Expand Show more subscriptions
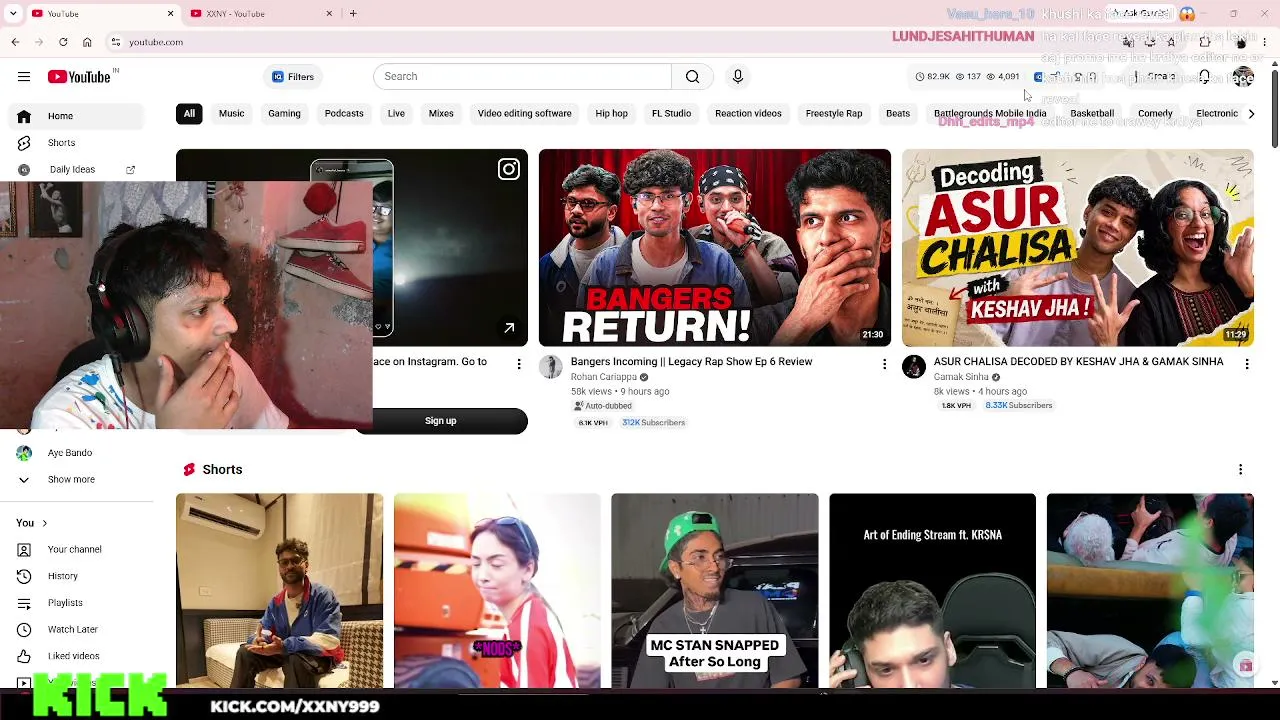This screenshot has height=720, width=1280. point(77,480)
